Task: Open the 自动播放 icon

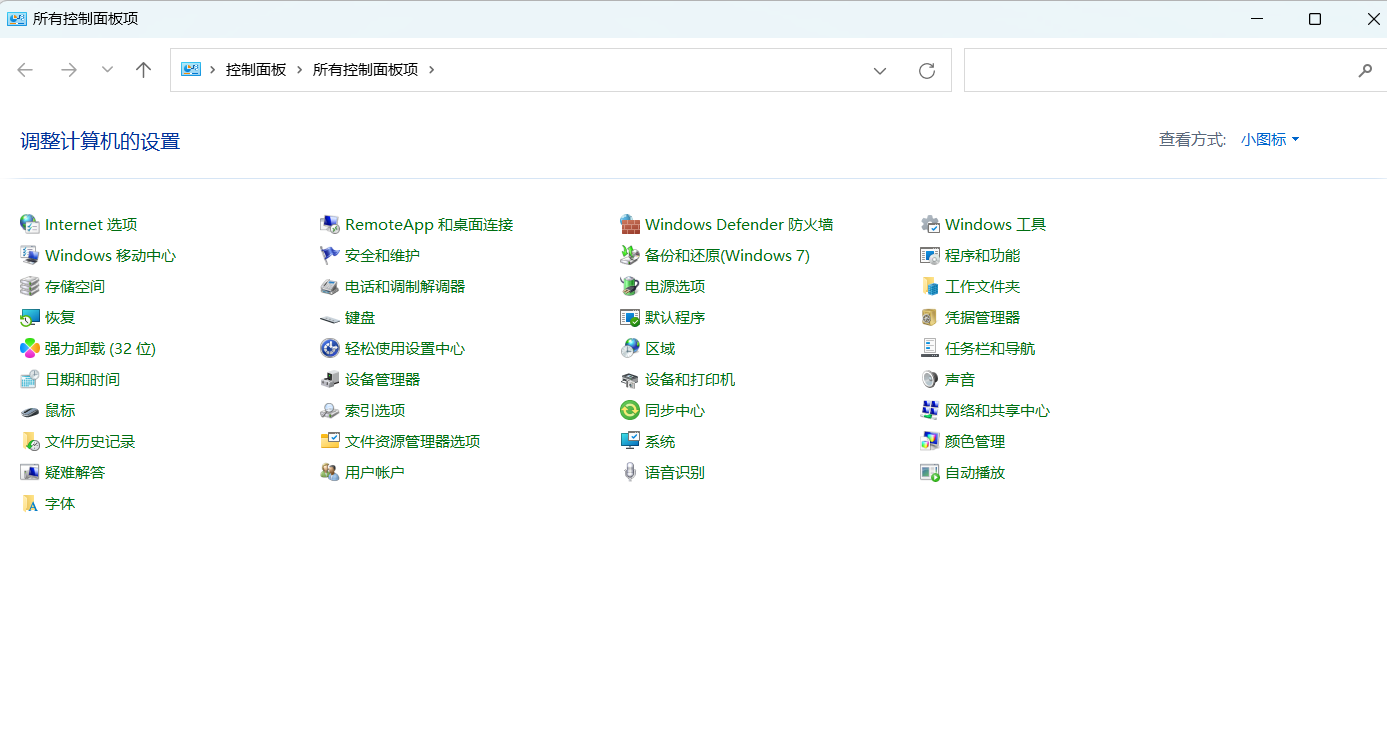Action: click(929, 472)
